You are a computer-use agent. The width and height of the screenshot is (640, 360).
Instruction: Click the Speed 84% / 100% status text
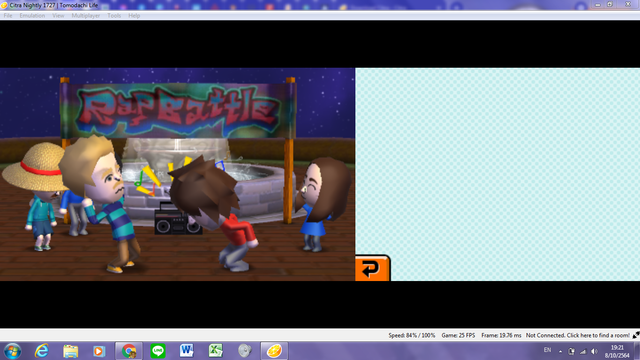click(411, 335)
